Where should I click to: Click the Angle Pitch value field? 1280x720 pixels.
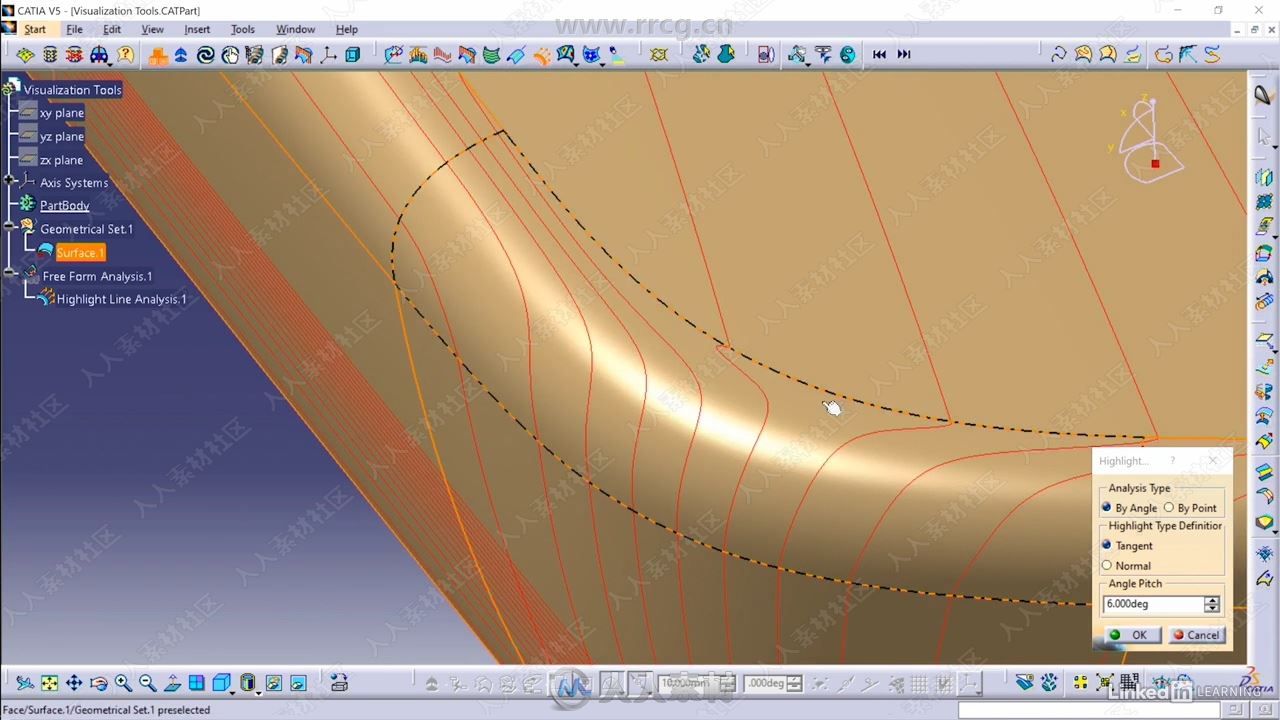tap(1153, 604)
